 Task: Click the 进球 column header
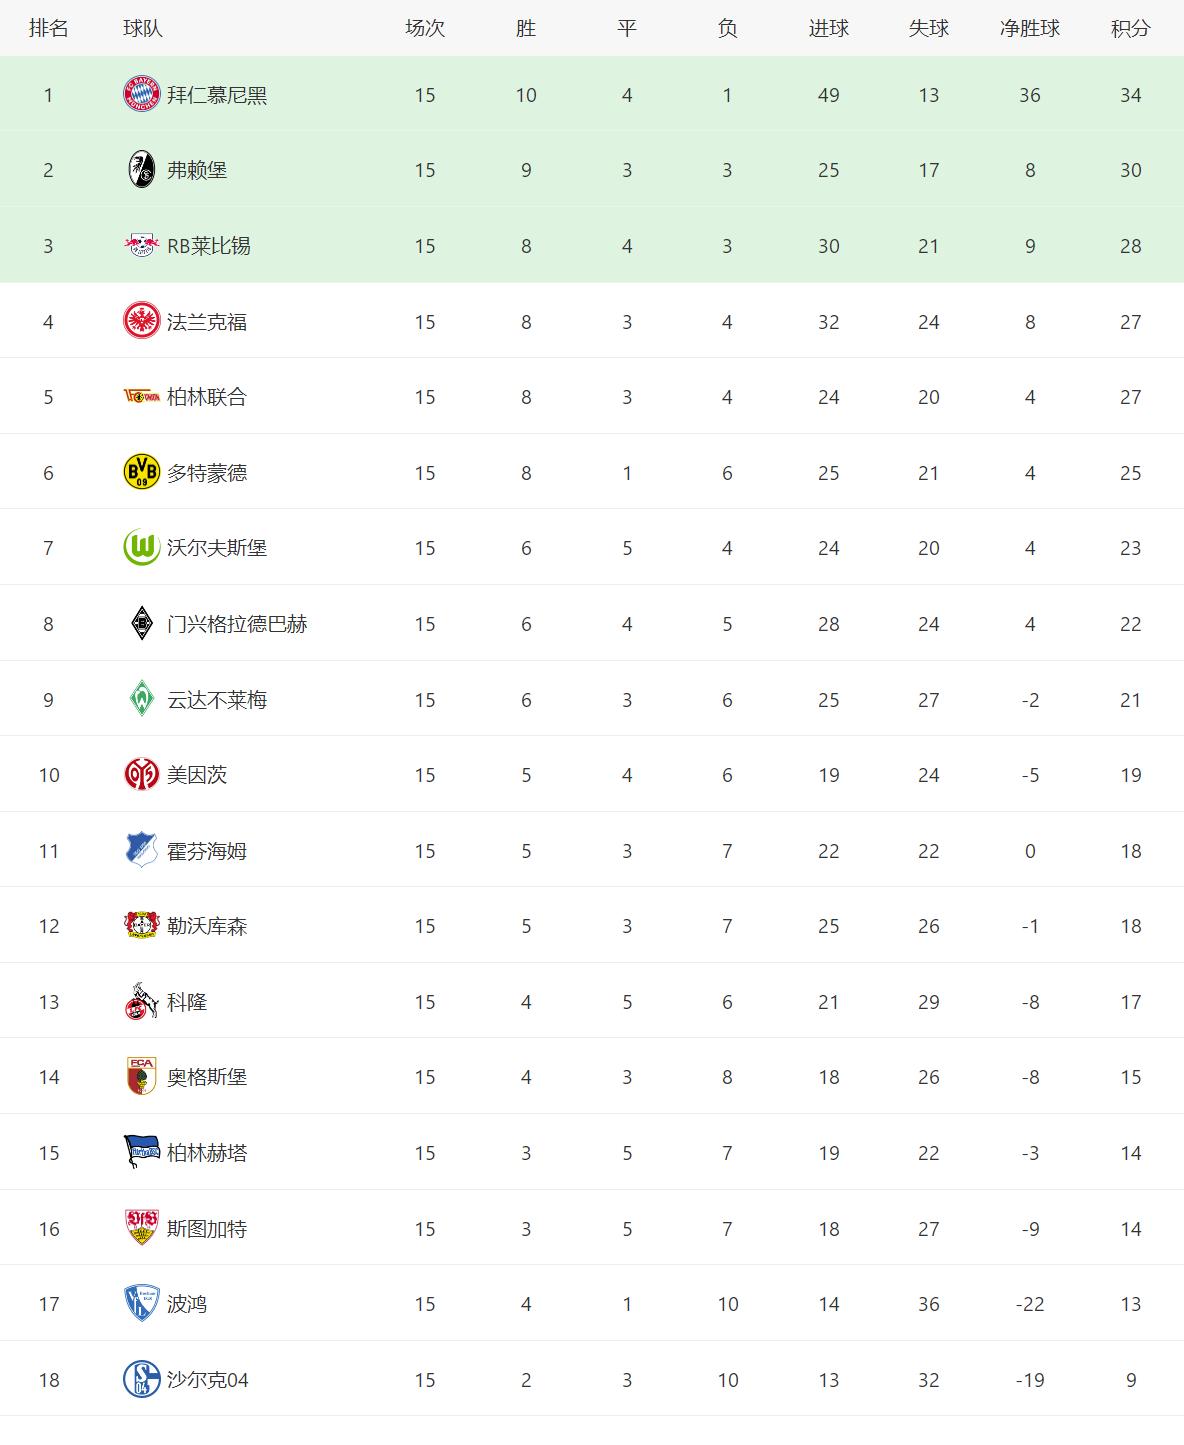828,28
